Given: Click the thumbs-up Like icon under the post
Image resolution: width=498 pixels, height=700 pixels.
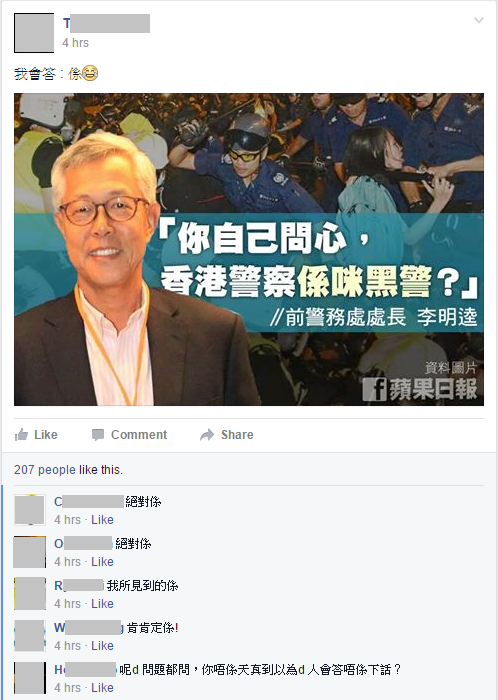Looking at the screenshot, I should pyautogui.click(x=21, y=434).
